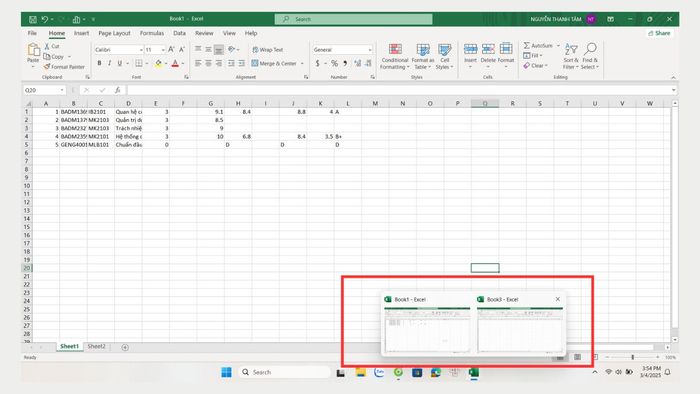The image size is (700, 394).
Task: Decrease decimal places
Action: [x=368, y=63]
